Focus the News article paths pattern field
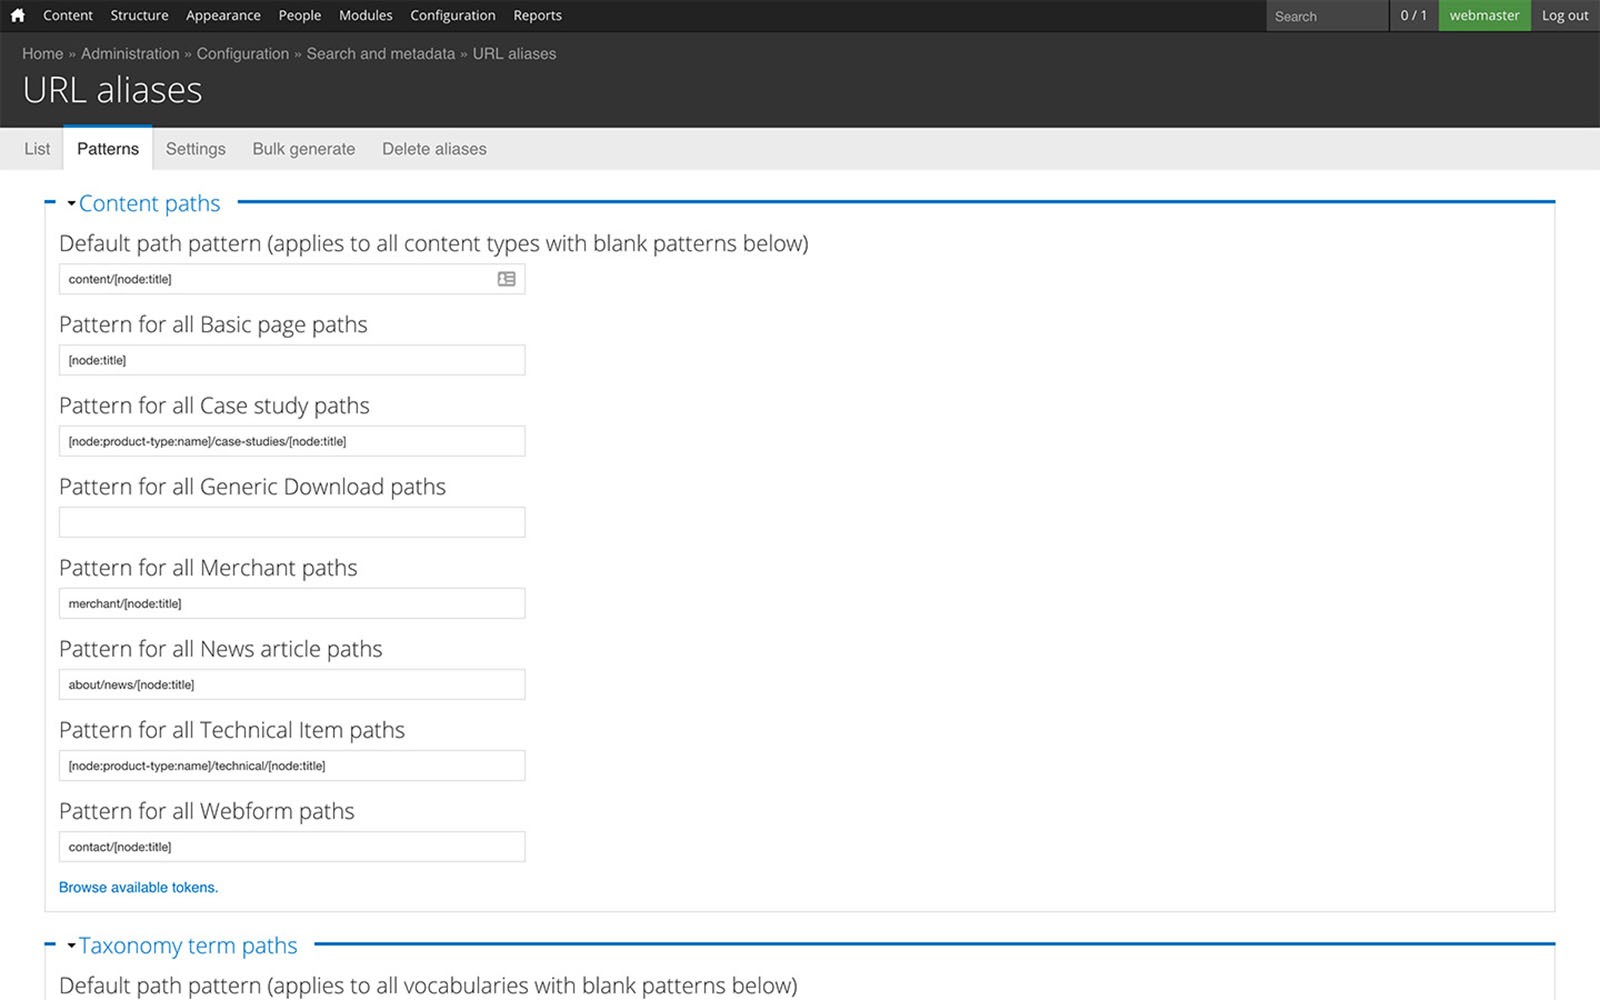The image size is (1600, 1000). (x=292, y=684)
